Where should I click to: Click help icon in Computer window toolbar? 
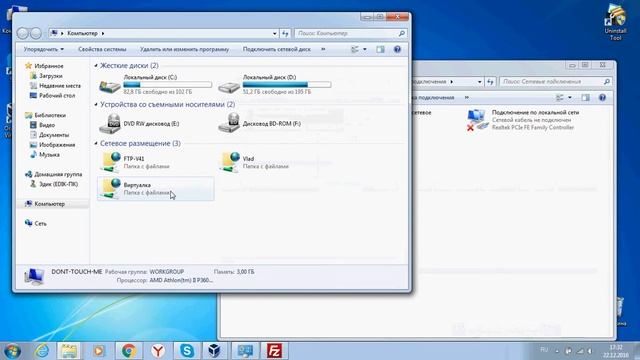click(x=397, y=49)
